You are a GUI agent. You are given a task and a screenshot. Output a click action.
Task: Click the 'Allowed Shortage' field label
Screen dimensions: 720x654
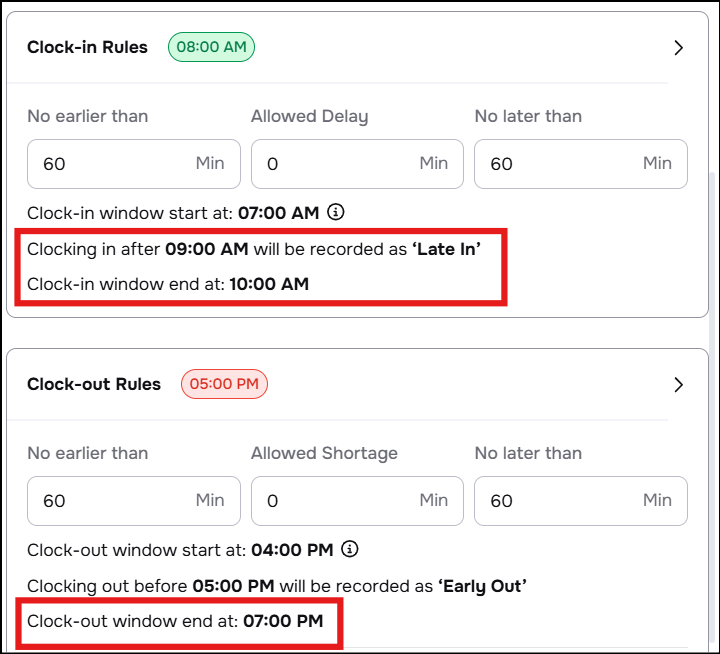[x=324, y=453]
